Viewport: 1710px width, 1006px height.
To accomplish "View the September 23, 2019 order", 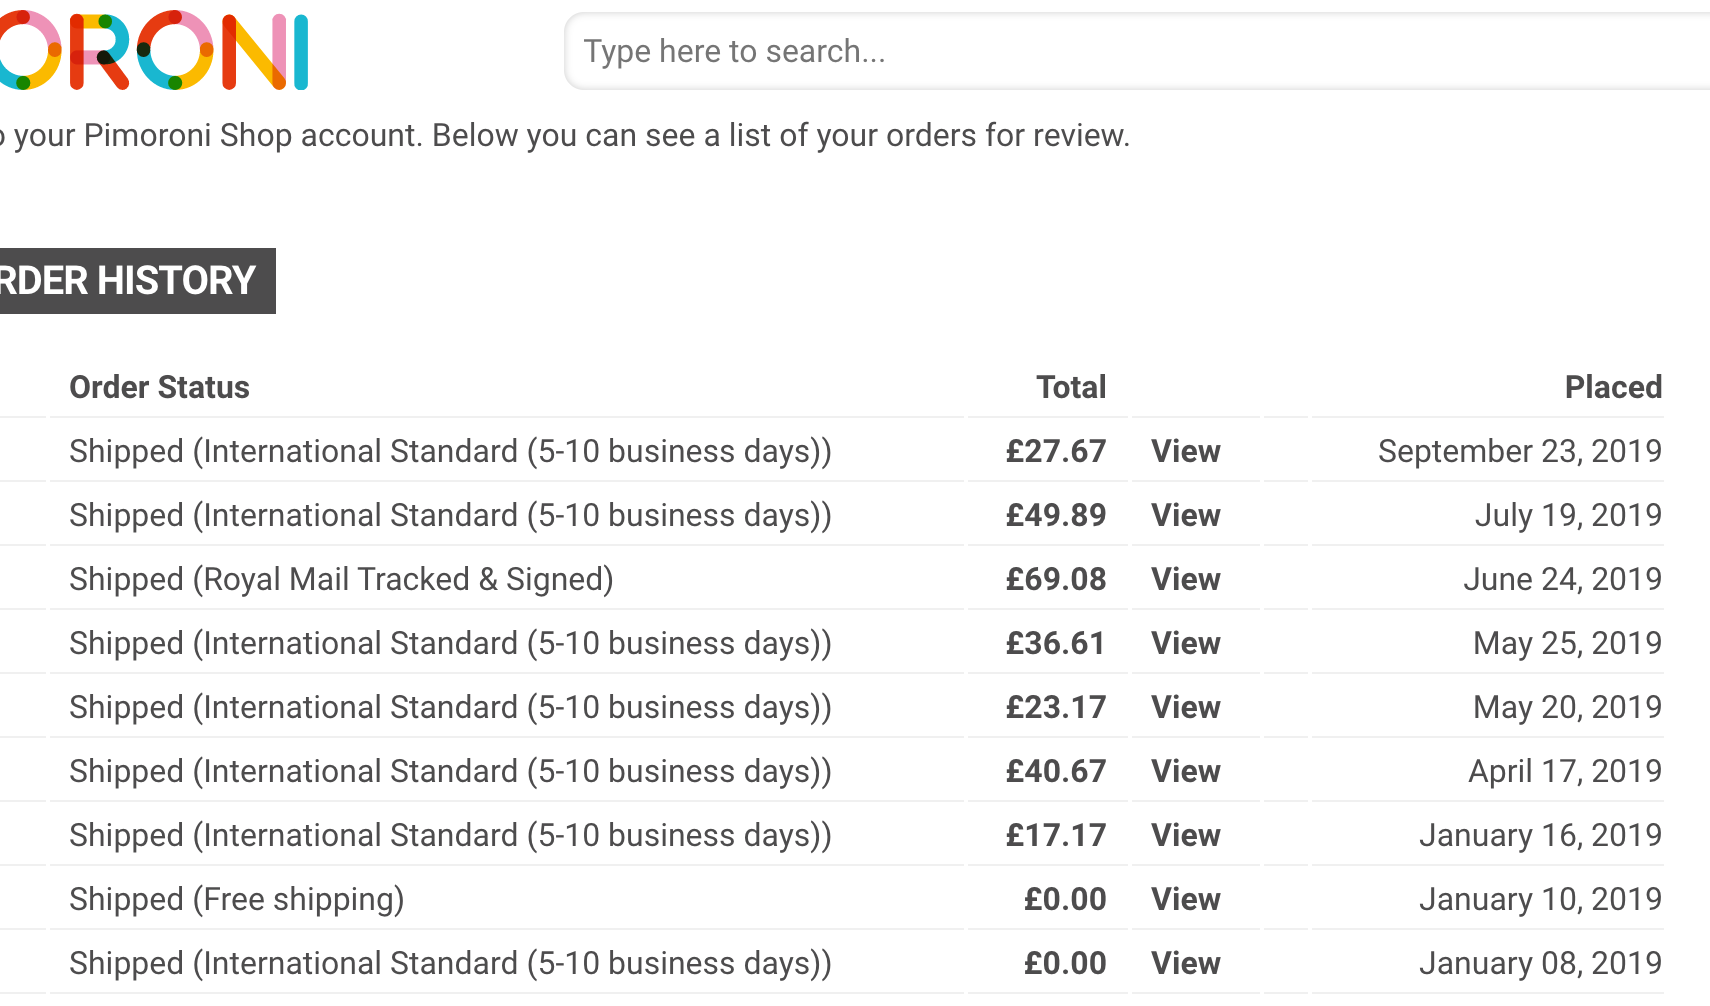I will [1185, 452].
